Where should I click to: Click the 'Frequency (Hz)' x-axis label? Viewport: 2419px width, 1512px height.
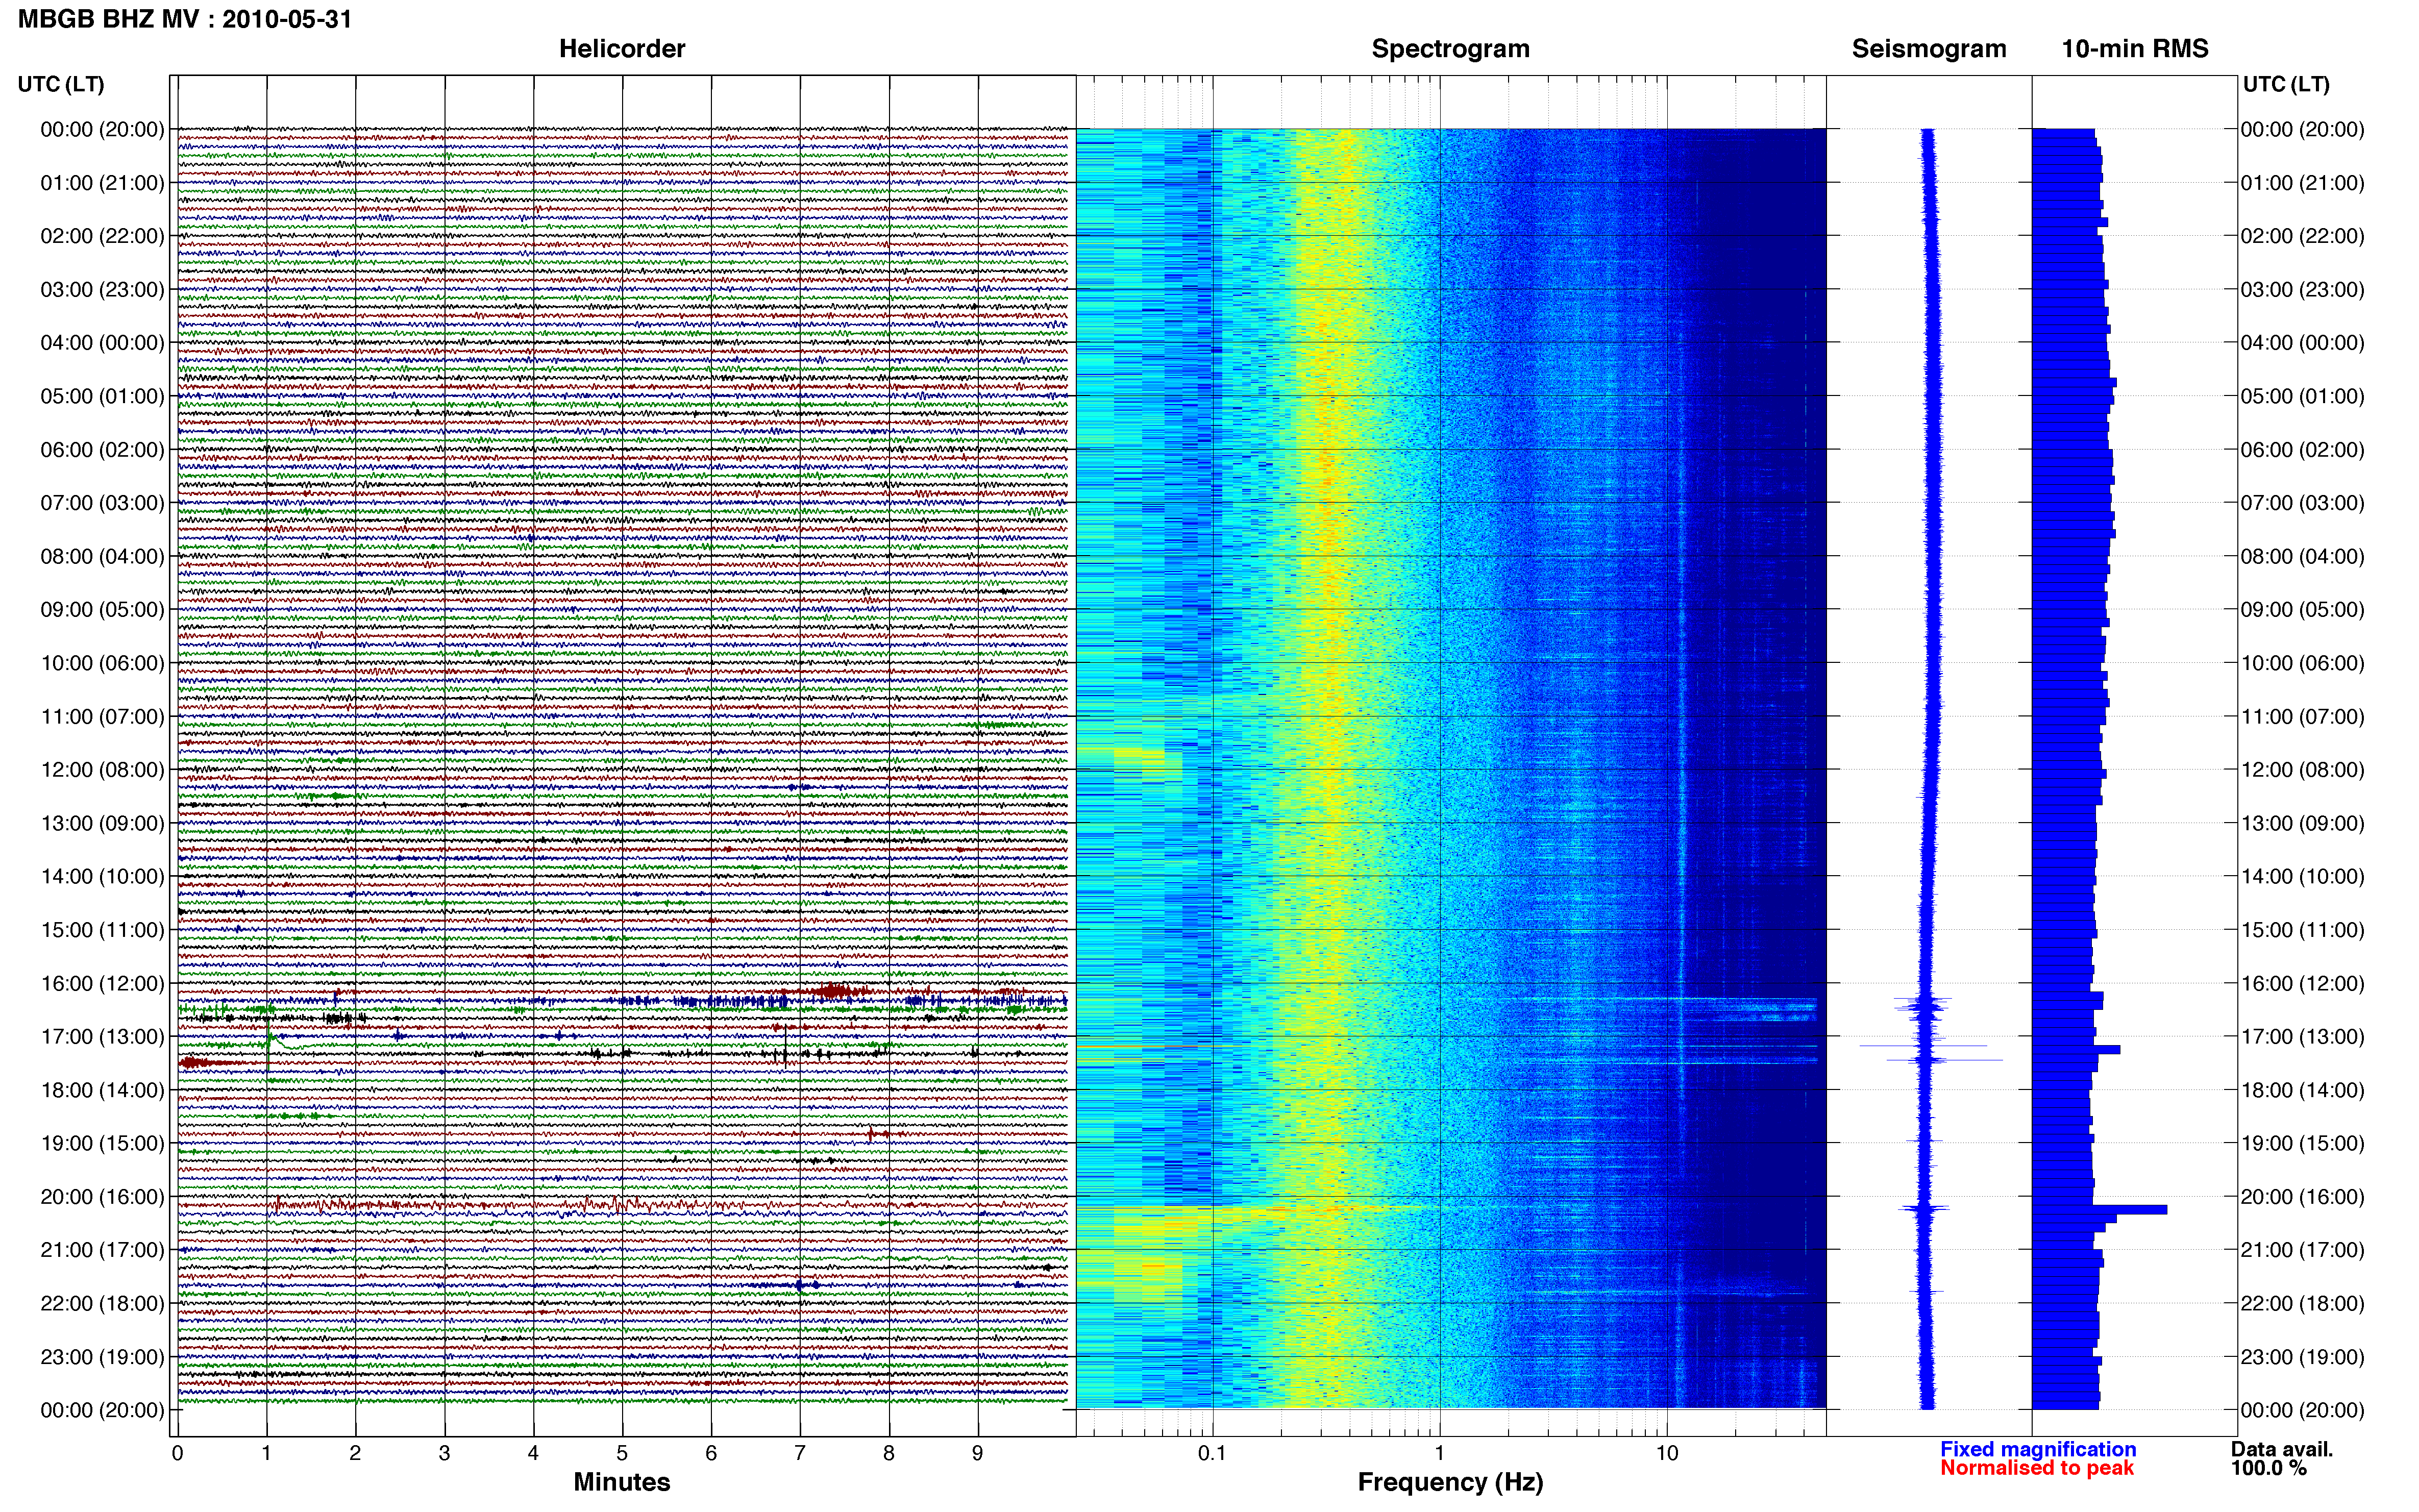click(x=1450, y=1482)
